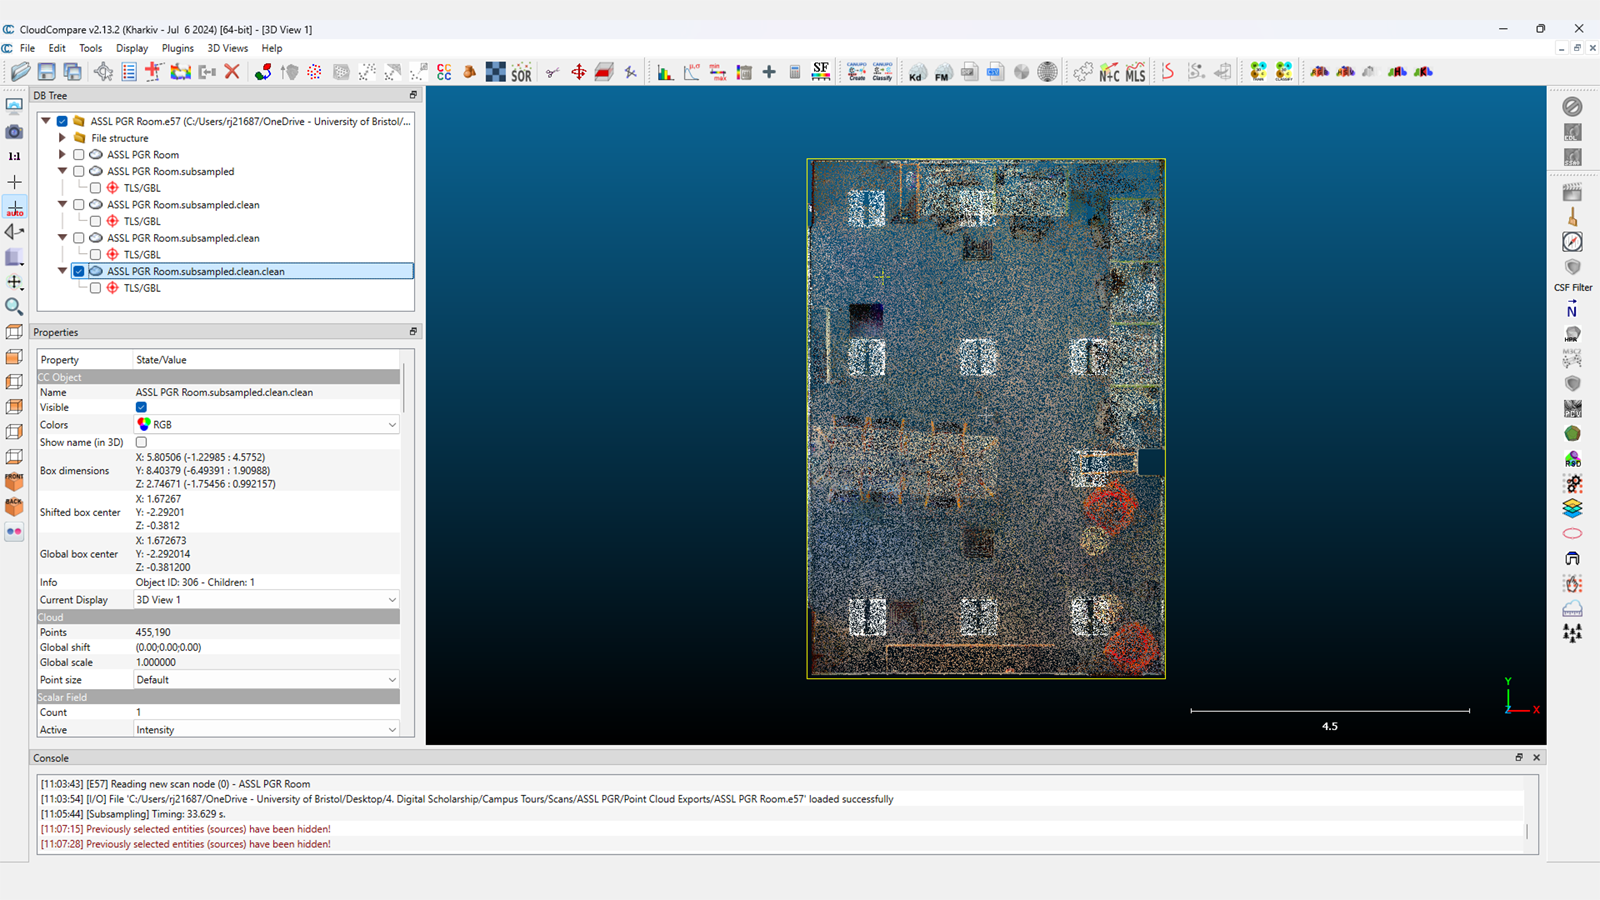Image resolution: width=1600 pixels, height=900 pixels.
Task: Toggle Show name (in 3D) checkbox
Action: click(141, 442)
